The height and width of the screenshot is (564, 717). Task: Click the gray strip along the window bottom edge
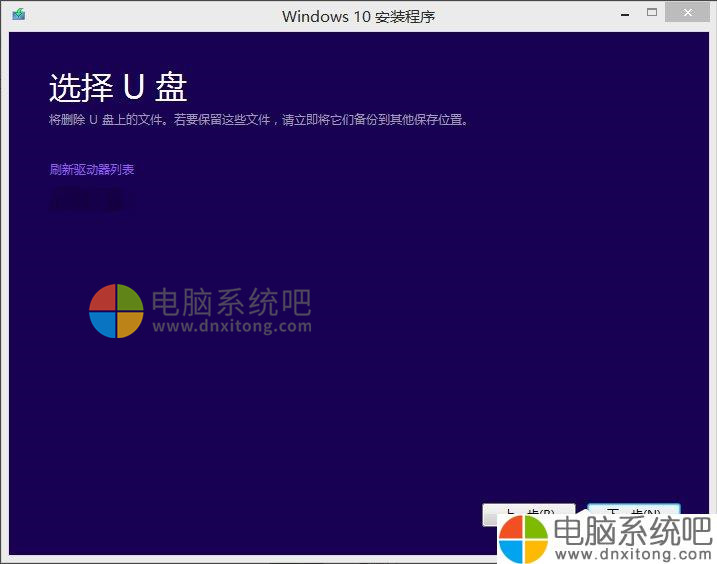(250, 558)
